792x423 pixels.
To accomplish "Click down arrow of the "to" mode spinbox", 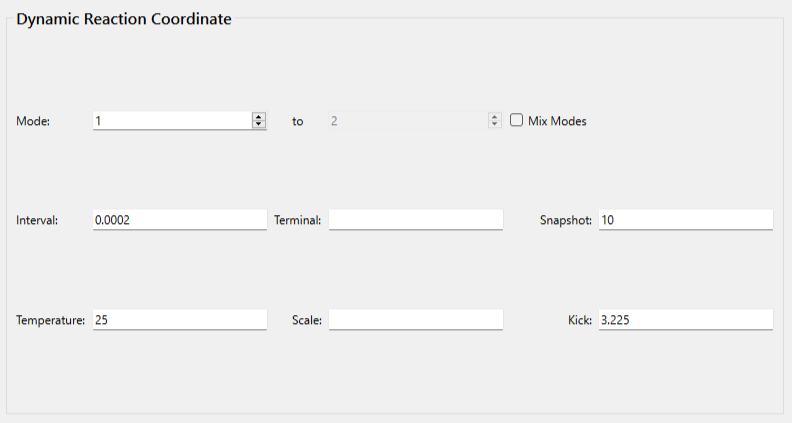I will pos(494,124).
